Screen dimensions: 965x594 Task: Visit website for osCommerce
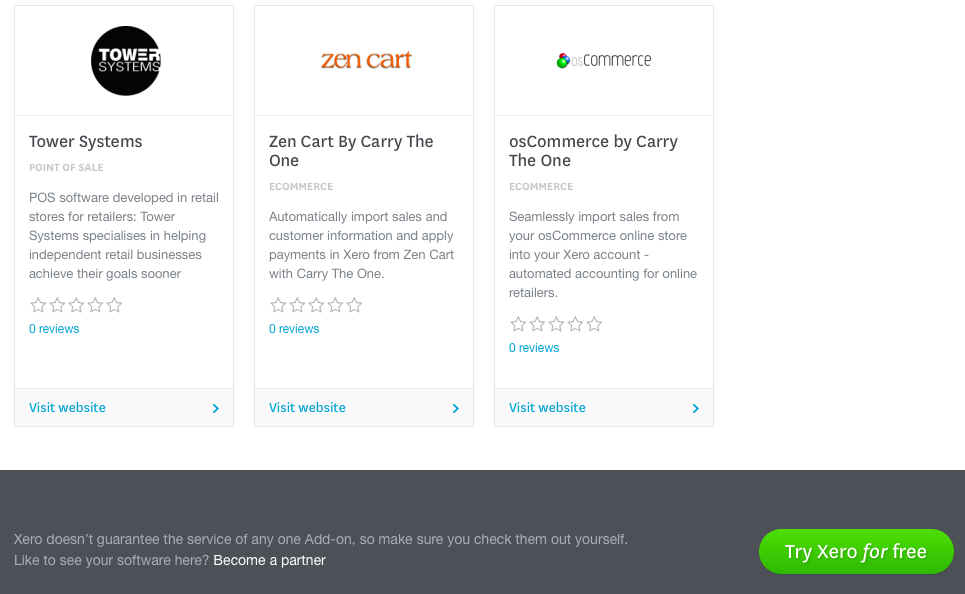click(547, 407)
